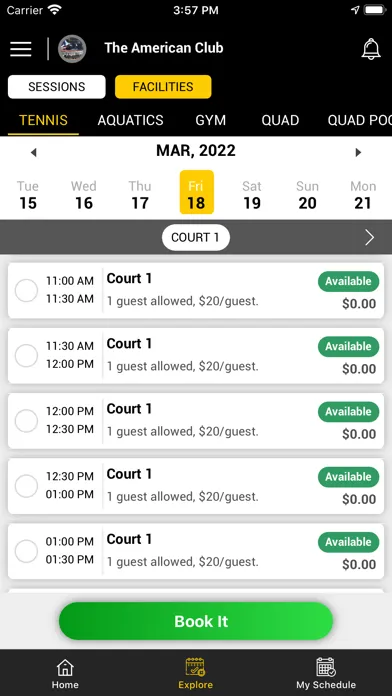
Task: Go to next month arrow
Action: click(x=358, y=153)
